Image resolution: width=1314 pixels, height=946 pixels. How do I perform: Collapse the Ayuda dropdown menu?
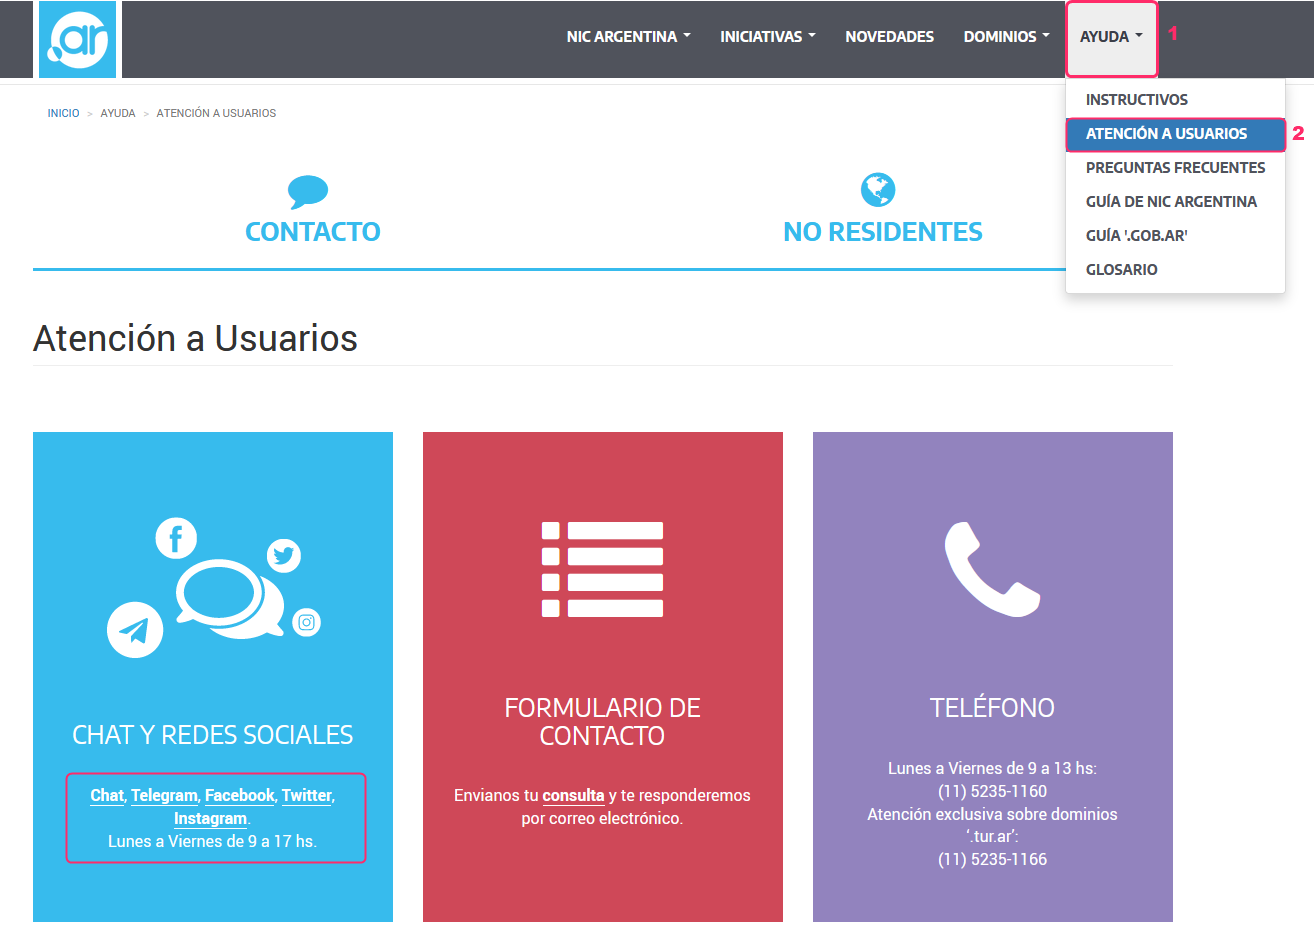pyautogui.click(x=1110, y=37)
